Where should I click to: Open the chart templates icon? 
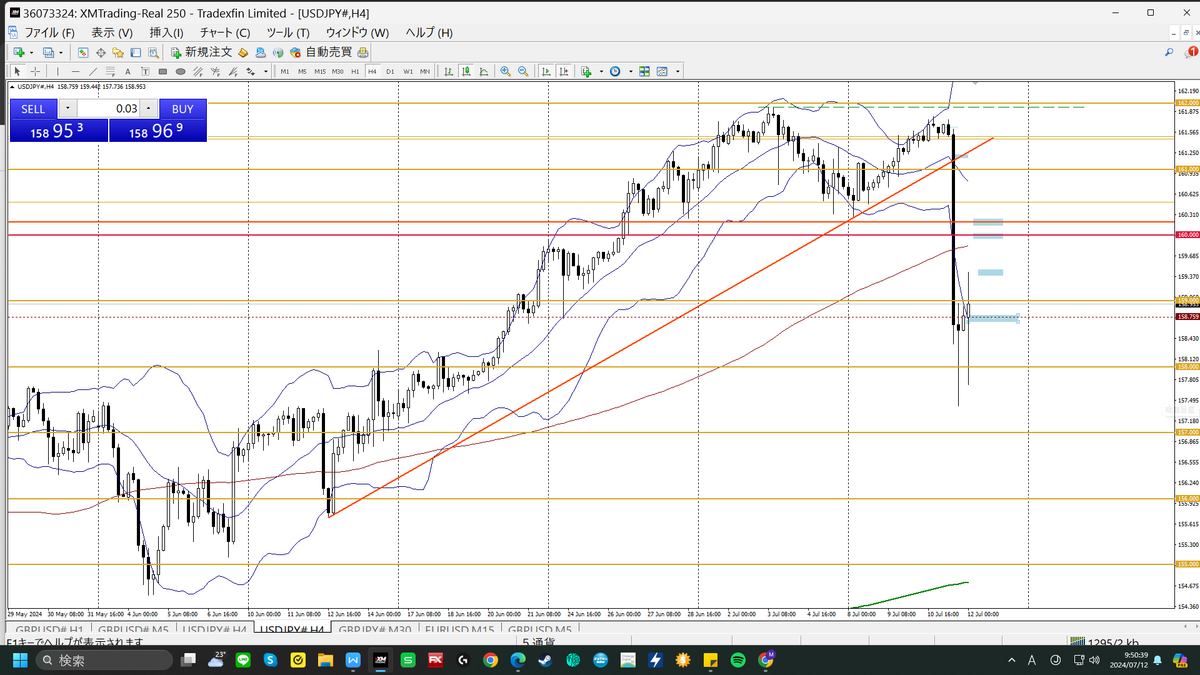(662, 71)
